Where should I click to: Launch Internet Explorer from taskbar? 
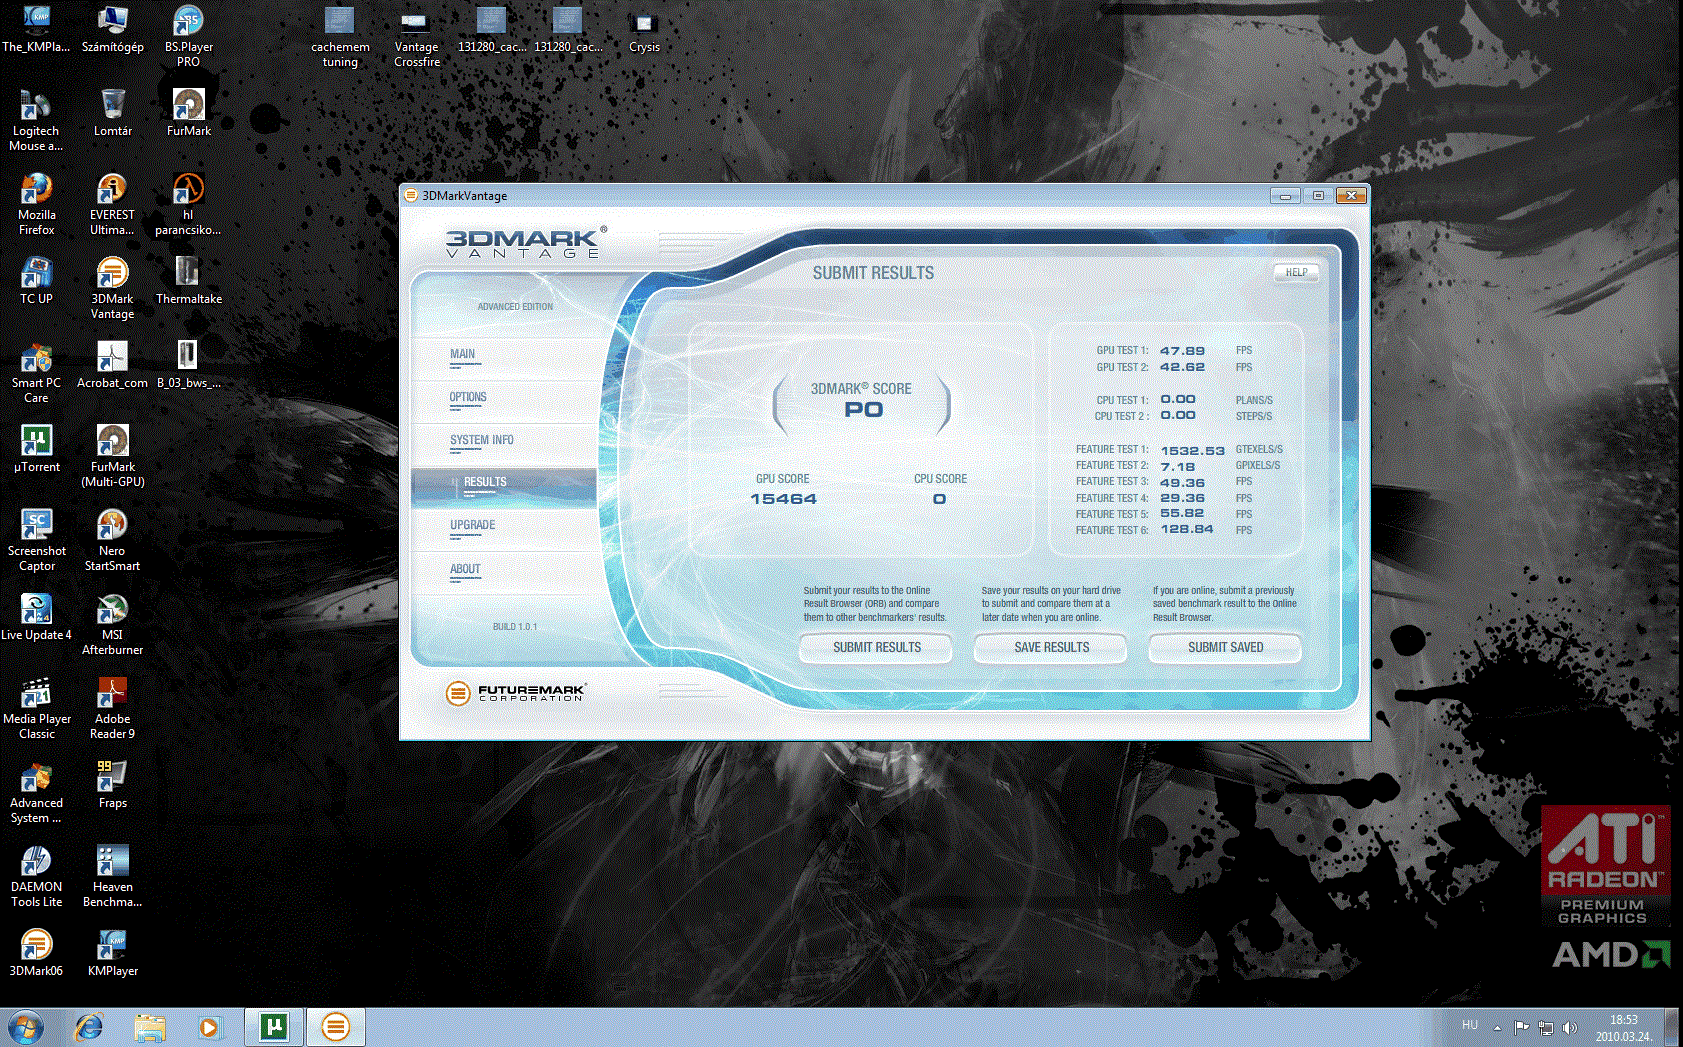[x=89, y=1027]
